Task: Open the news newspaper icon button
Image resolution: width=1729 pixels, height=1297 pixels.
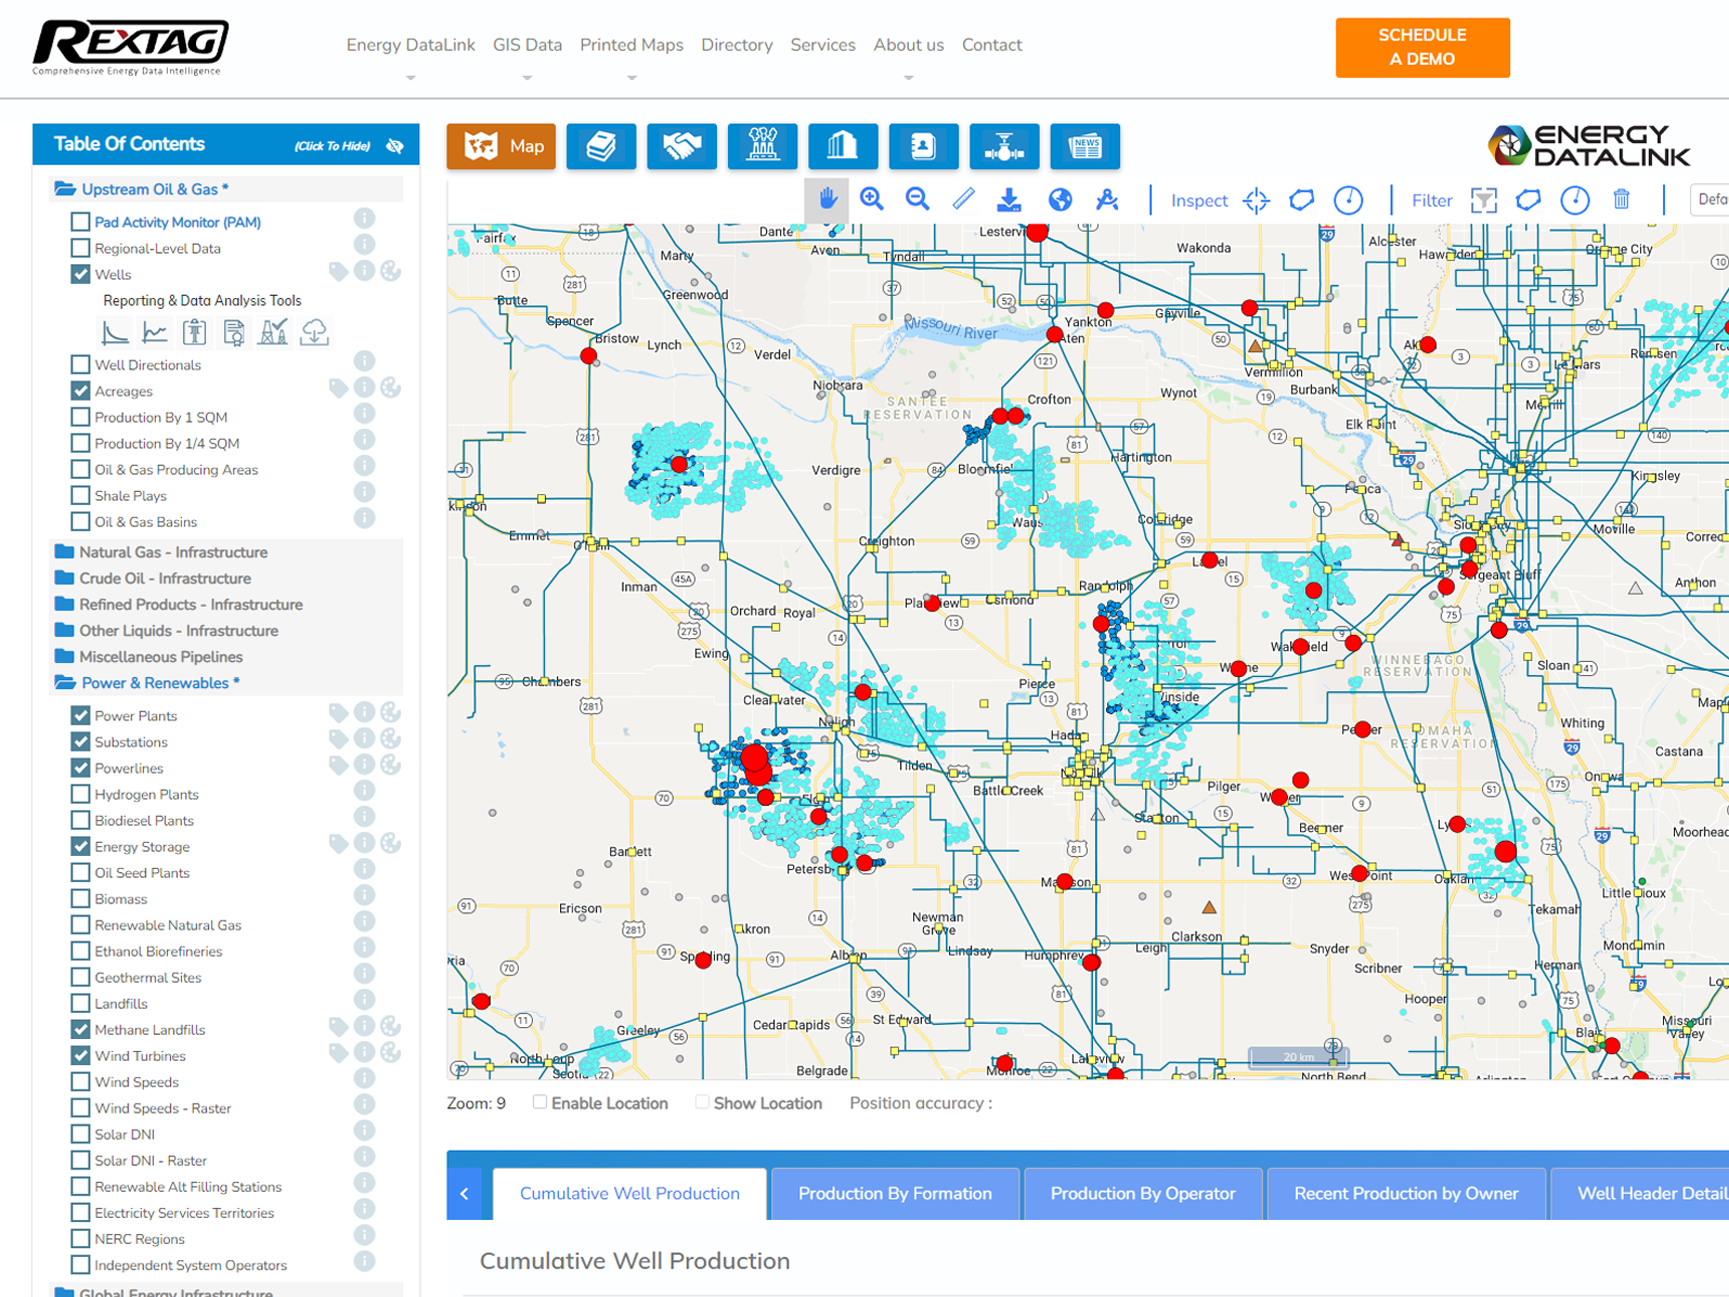Action: tap(1085, 147)
